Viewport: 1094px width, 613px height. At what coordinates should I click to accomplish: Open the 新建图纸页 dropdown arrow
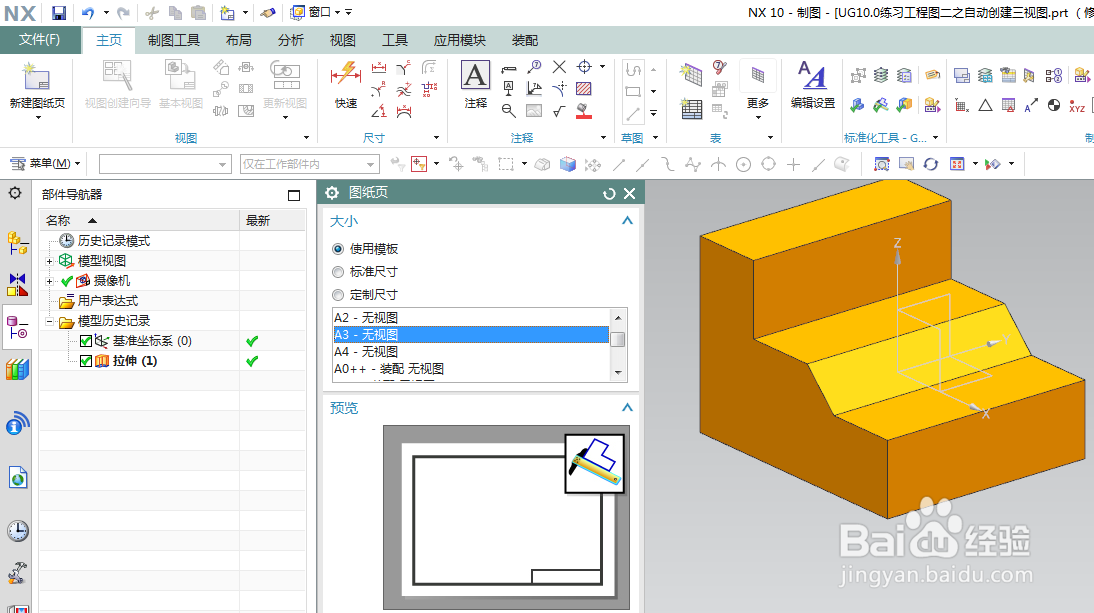[38, 117]
